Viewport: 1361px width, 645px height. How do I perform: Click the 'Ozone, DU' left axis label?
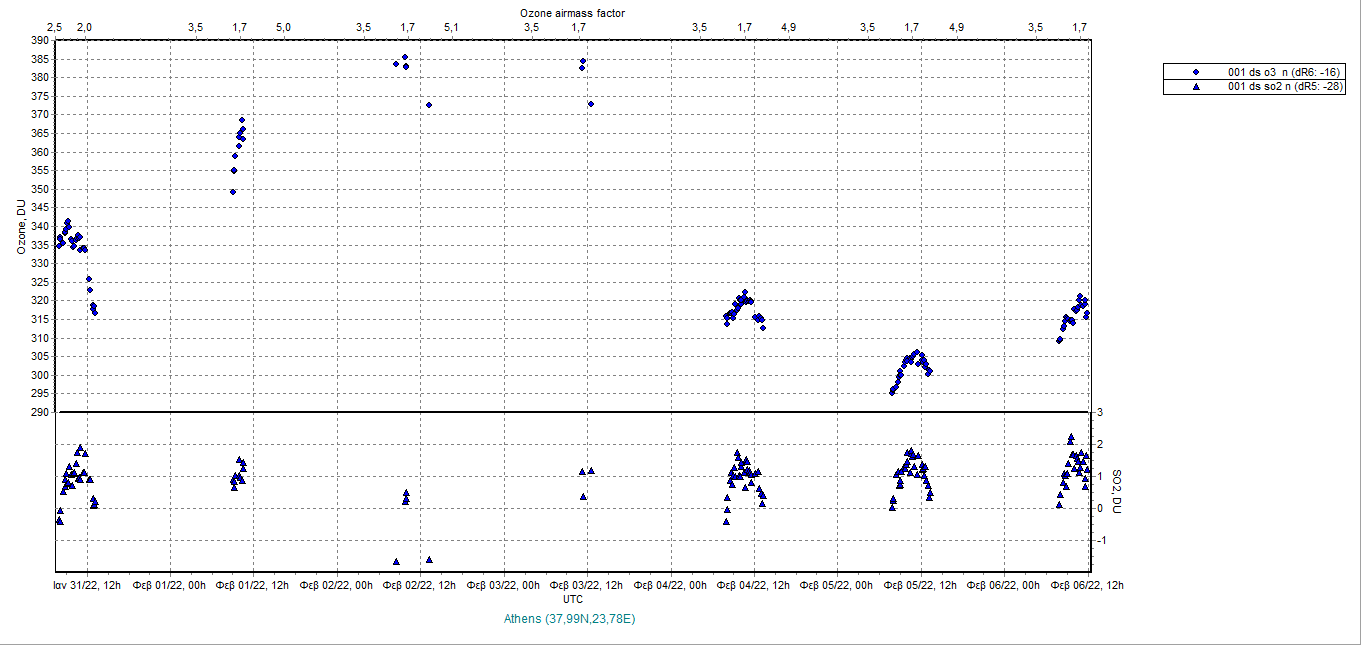click(x=20, y=228)
